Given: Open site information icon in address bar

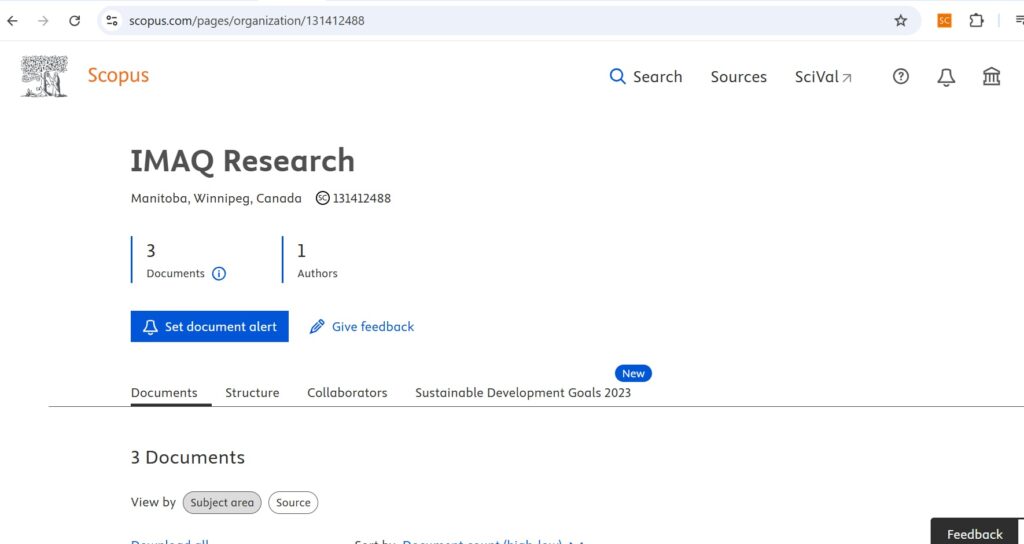Looking at the screenshot, I should (x=112, y=21).
